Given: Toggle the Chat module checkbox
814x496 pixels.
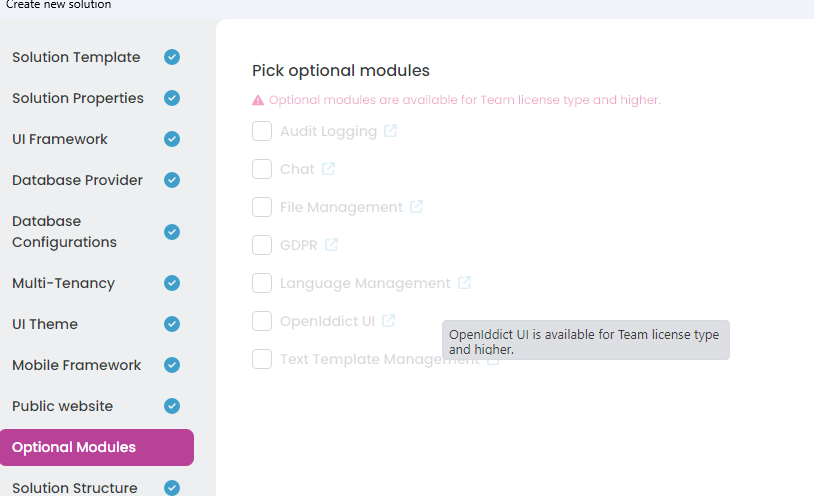Looking at the screenshot, I should click(x=262, y=169).
